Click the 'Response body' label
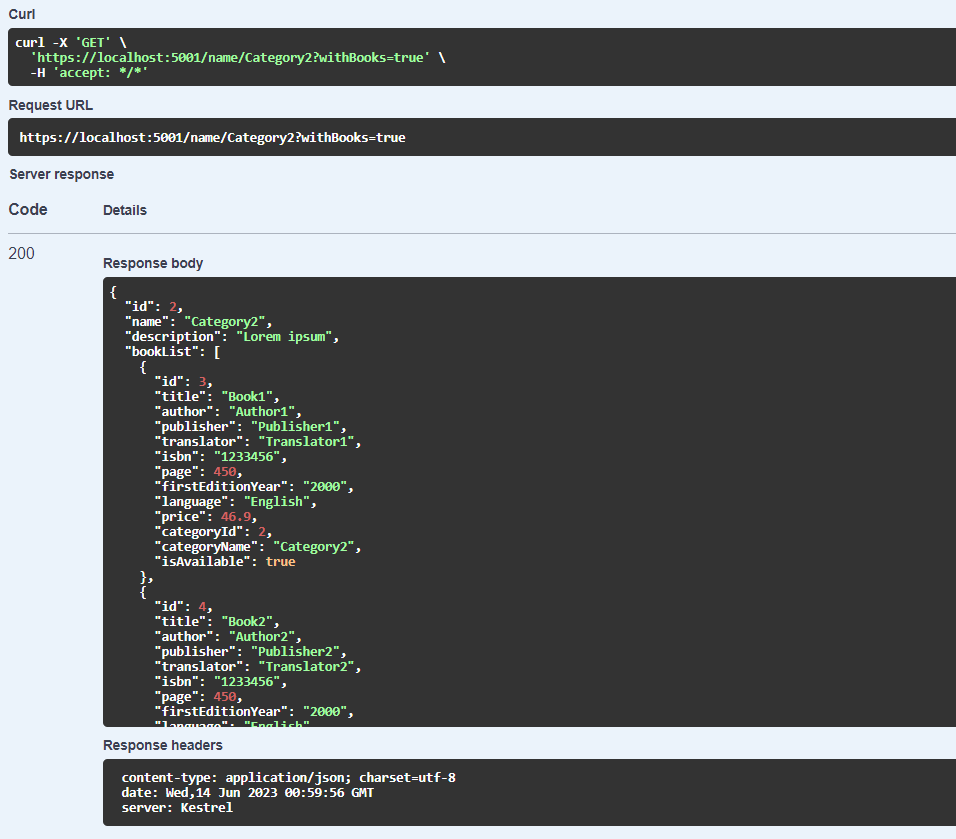 coord(153,263)
